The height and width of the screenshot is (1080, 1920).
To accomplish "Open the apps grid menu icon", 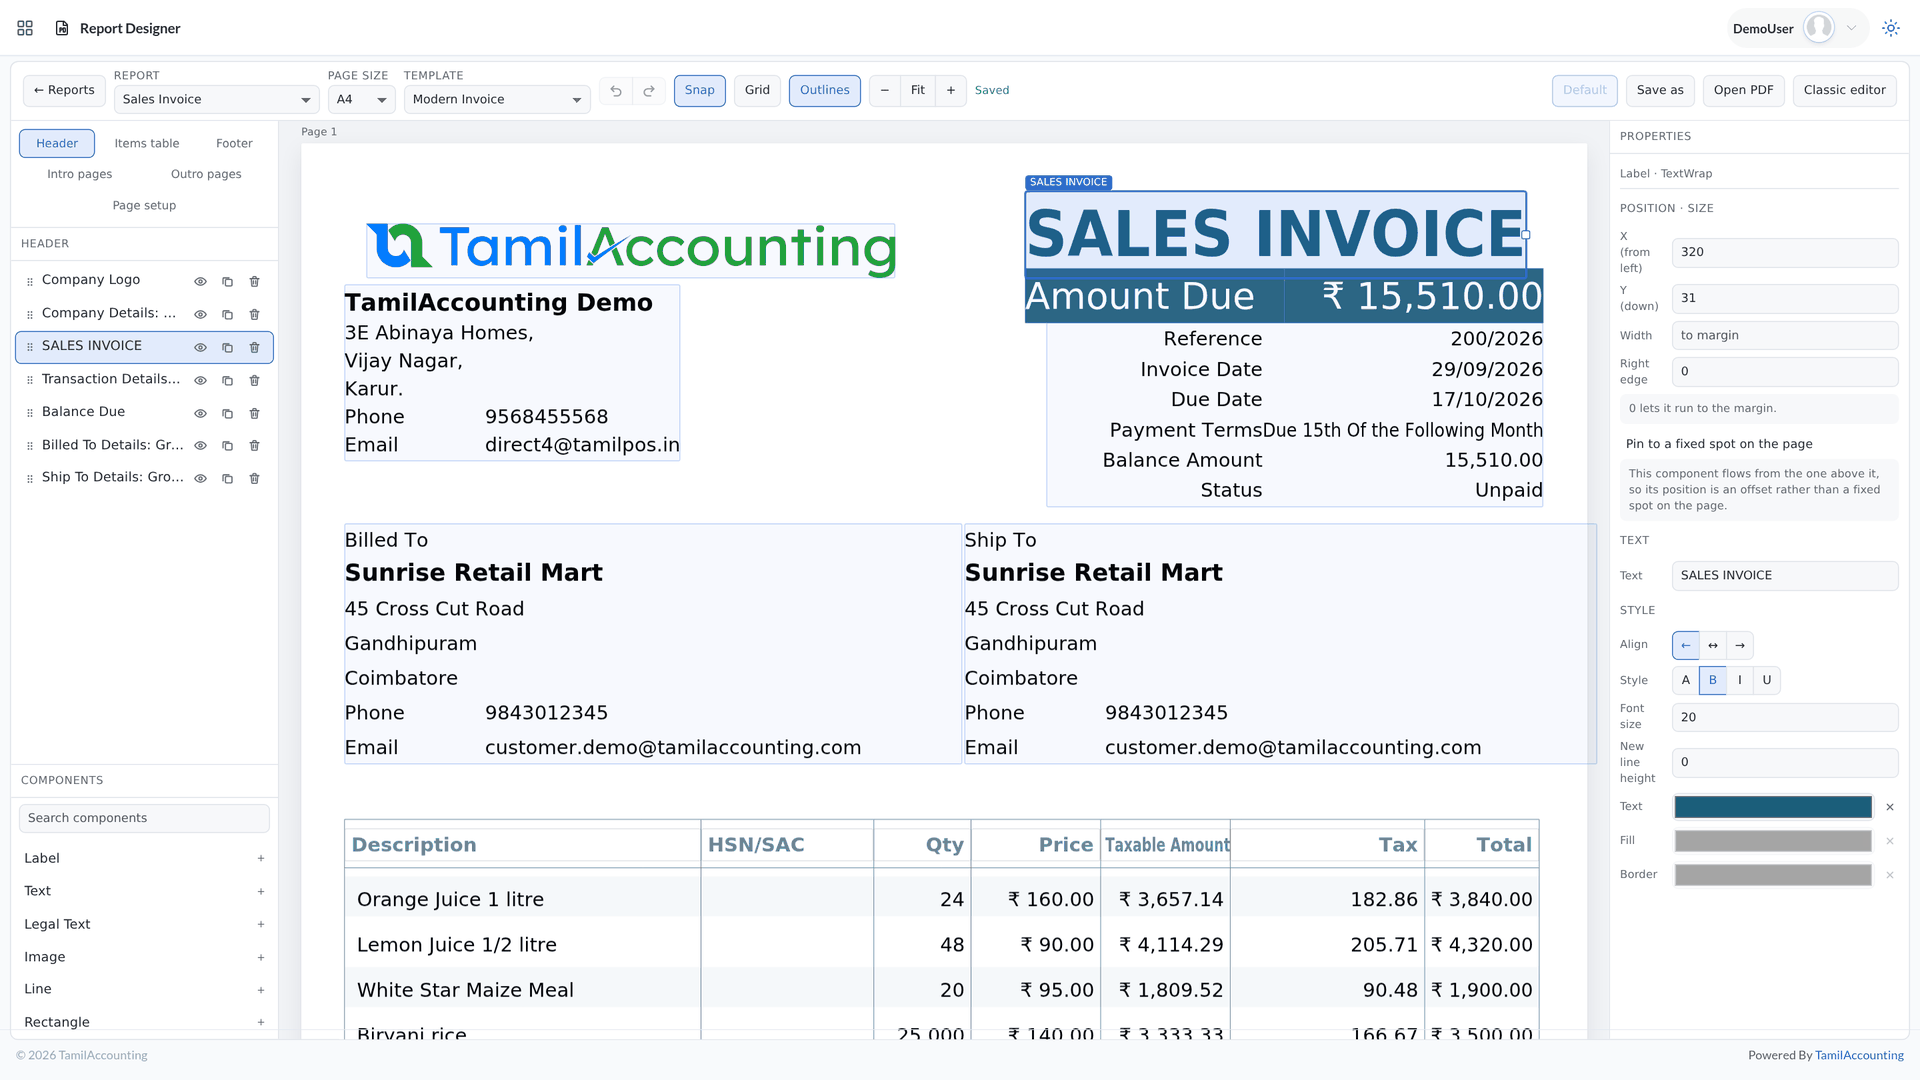I will click(x=25, y=28).
